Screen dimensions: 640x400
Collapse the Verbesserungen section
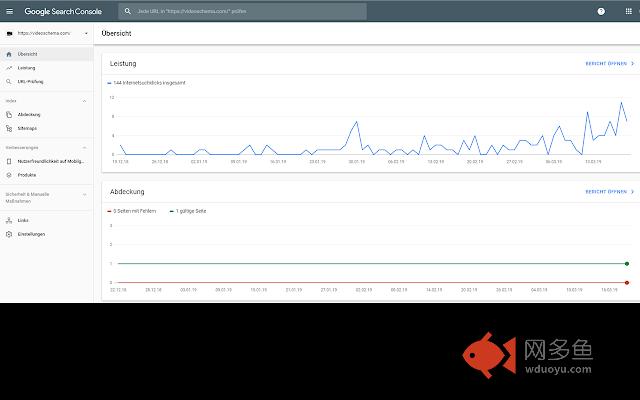coord(84,147)
